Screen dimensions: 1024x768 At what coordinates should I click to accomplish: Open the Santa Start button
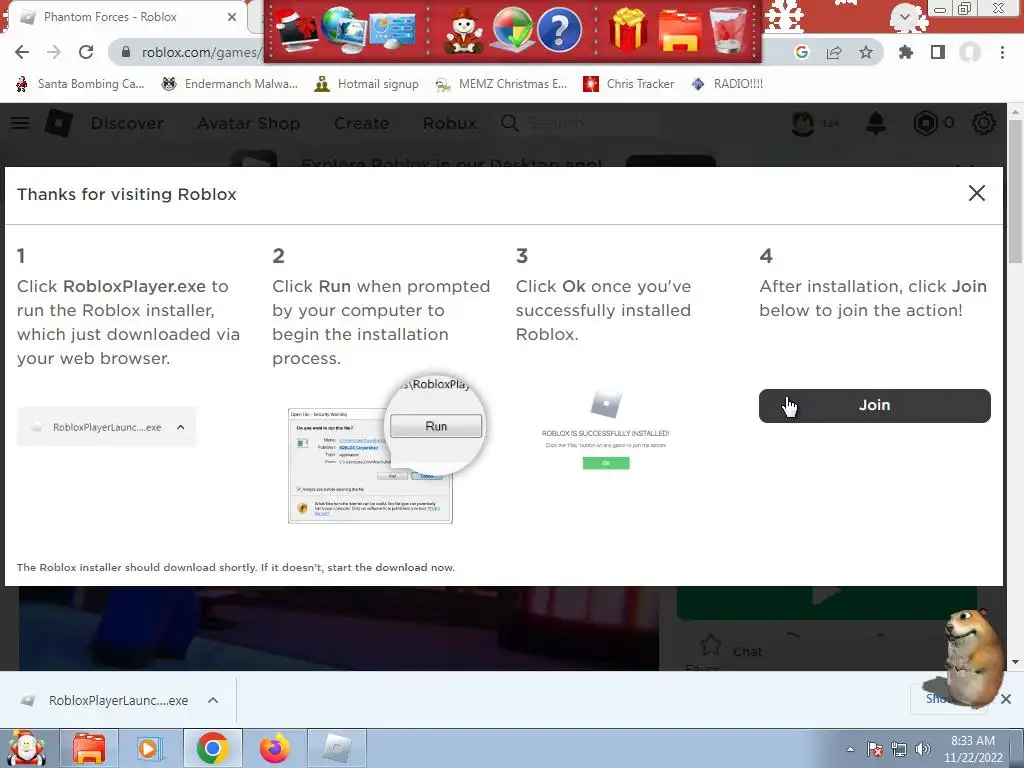tap(26, 748)
